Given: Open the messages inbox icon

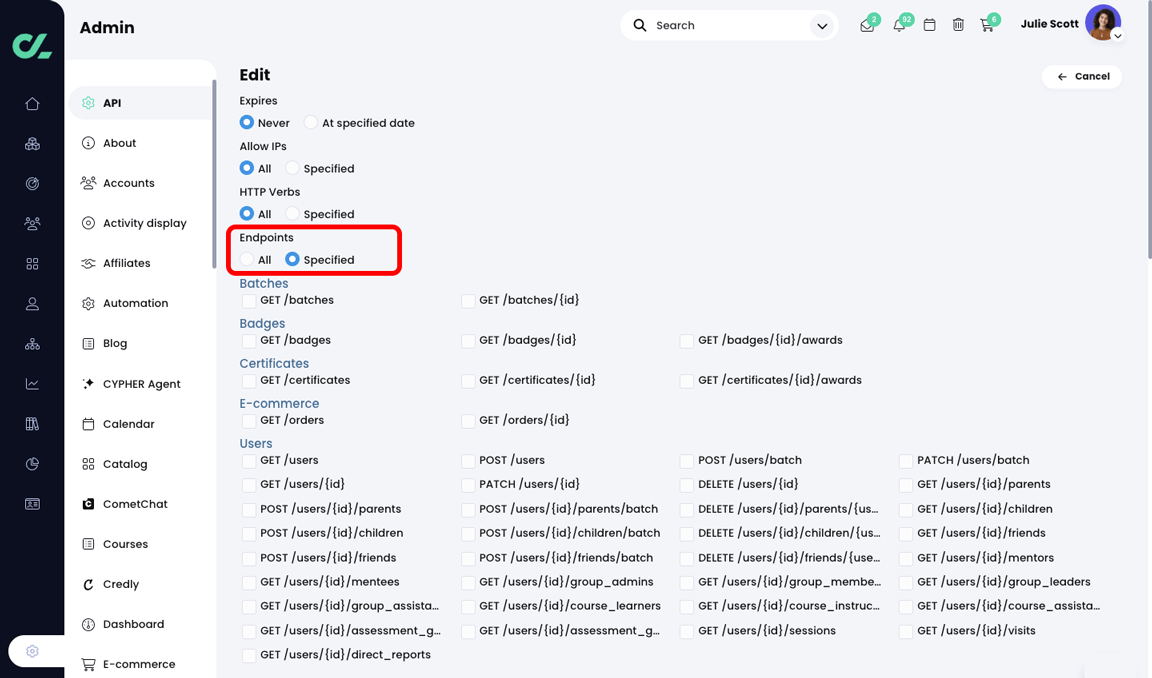Looking at the screenshot, I should (868, 24).
